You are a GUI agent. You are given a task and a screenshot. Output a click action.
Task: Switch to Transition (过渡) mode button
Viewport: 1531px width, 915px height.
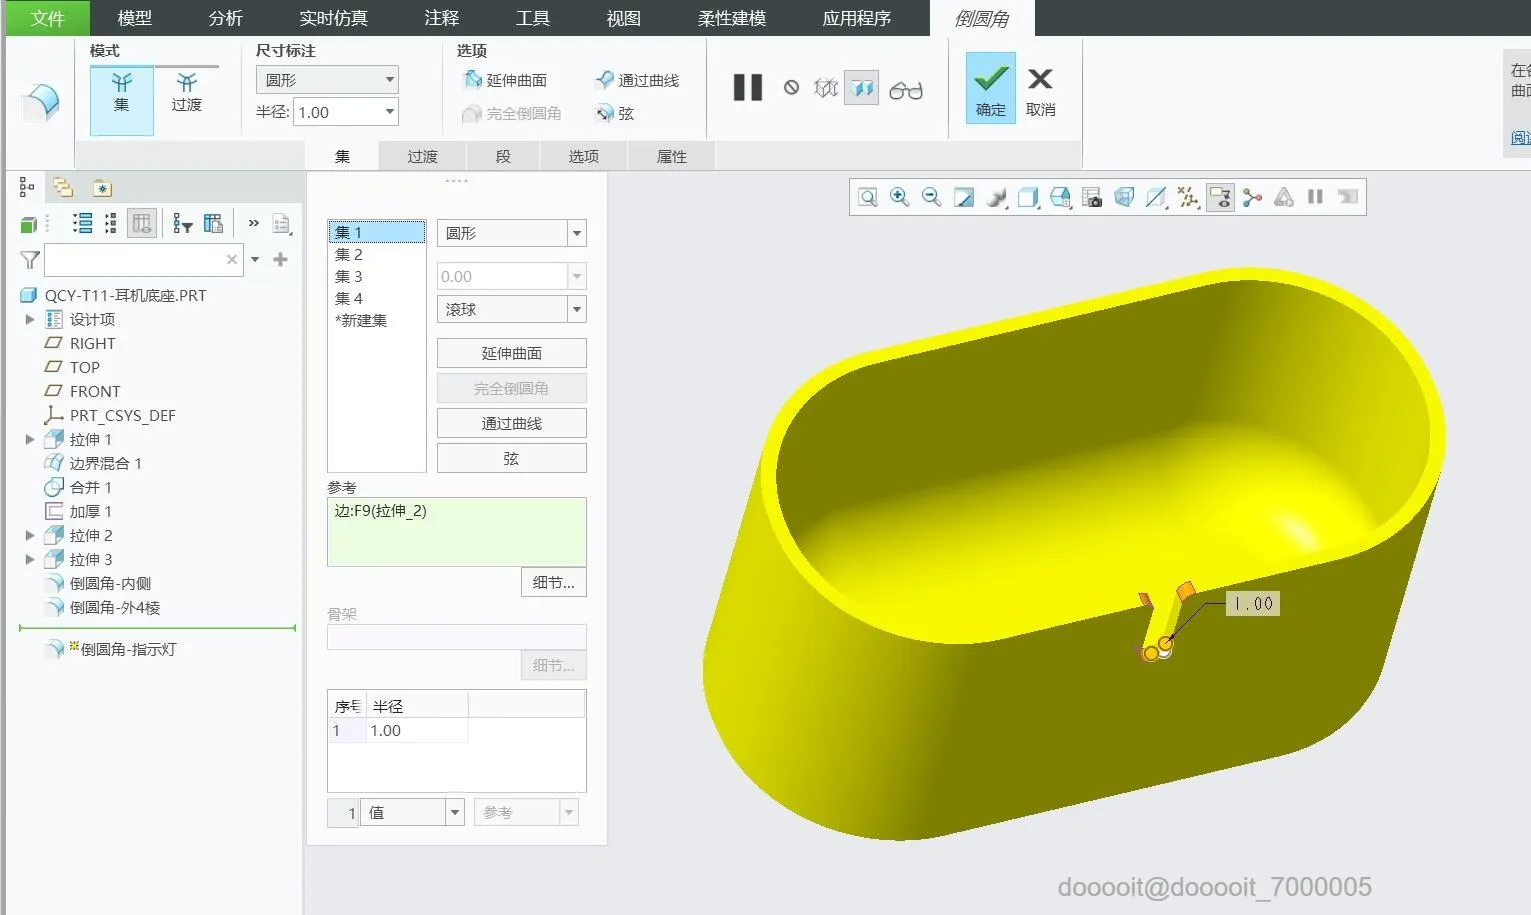click(186, 92)
